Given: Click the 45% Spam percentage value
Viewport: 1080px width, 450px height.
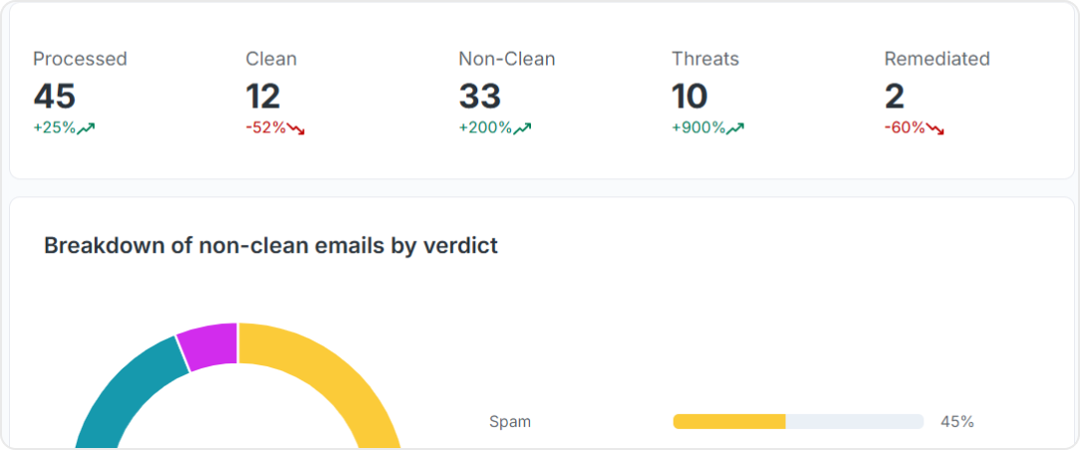Looking at the screenshot, I should point(957,422).
